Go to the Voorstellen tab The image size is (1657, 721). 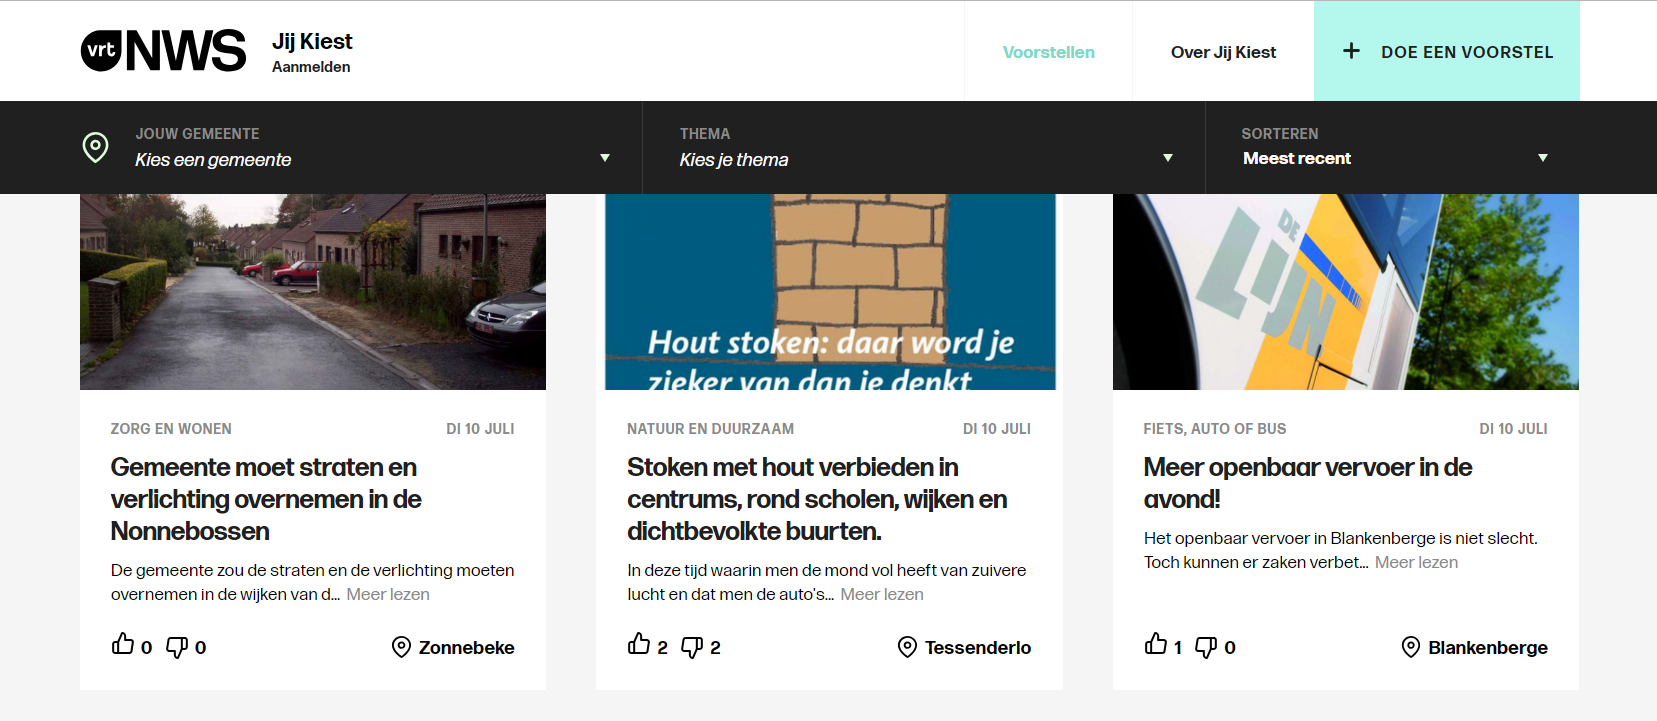(1048, 52)
